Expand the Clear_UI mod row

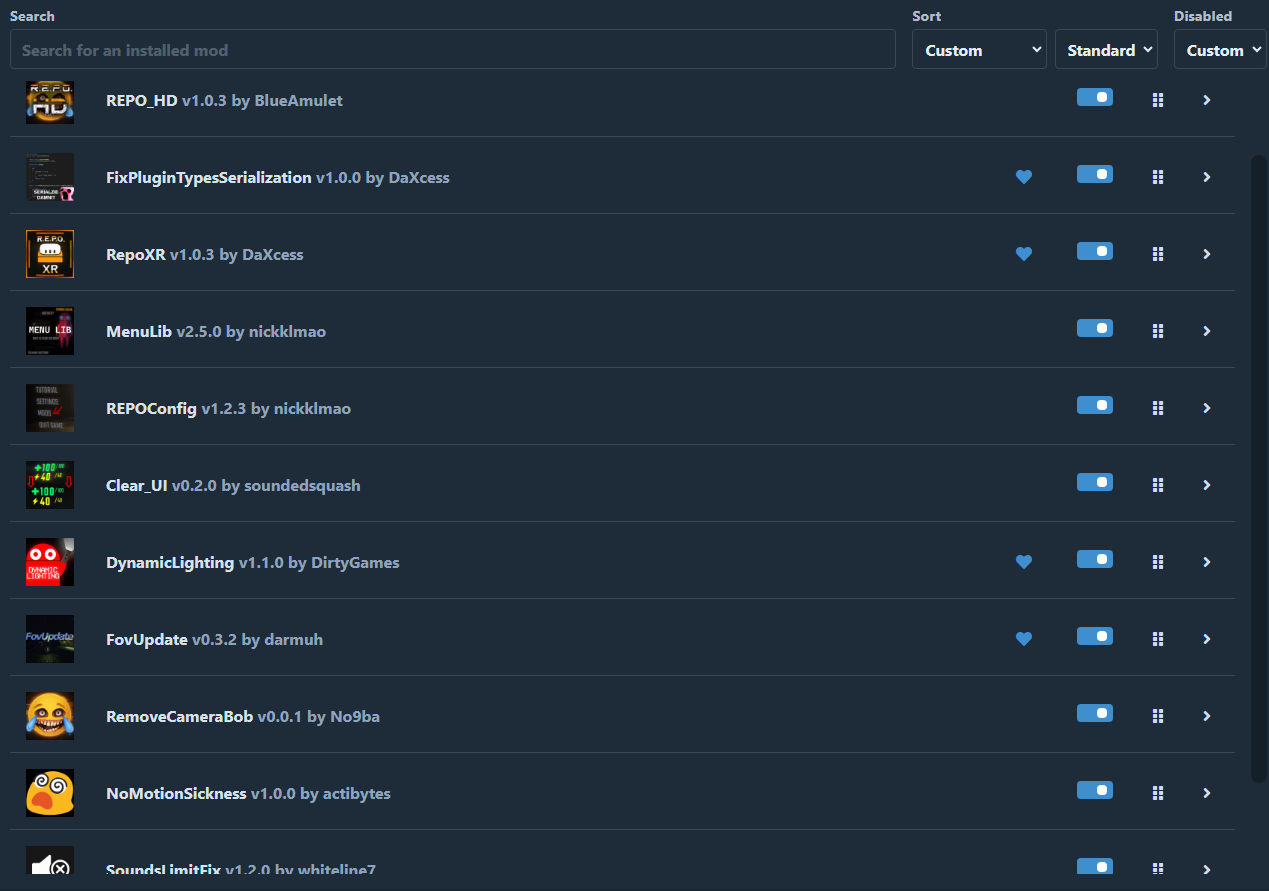pos(1207,485)
